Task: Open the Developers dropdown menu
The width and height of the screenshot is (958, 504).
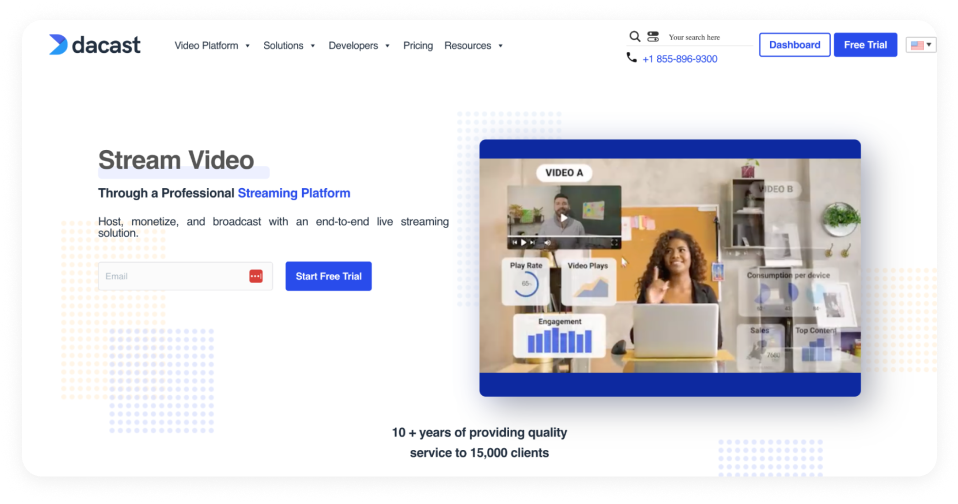Action: tap(359, 46)
